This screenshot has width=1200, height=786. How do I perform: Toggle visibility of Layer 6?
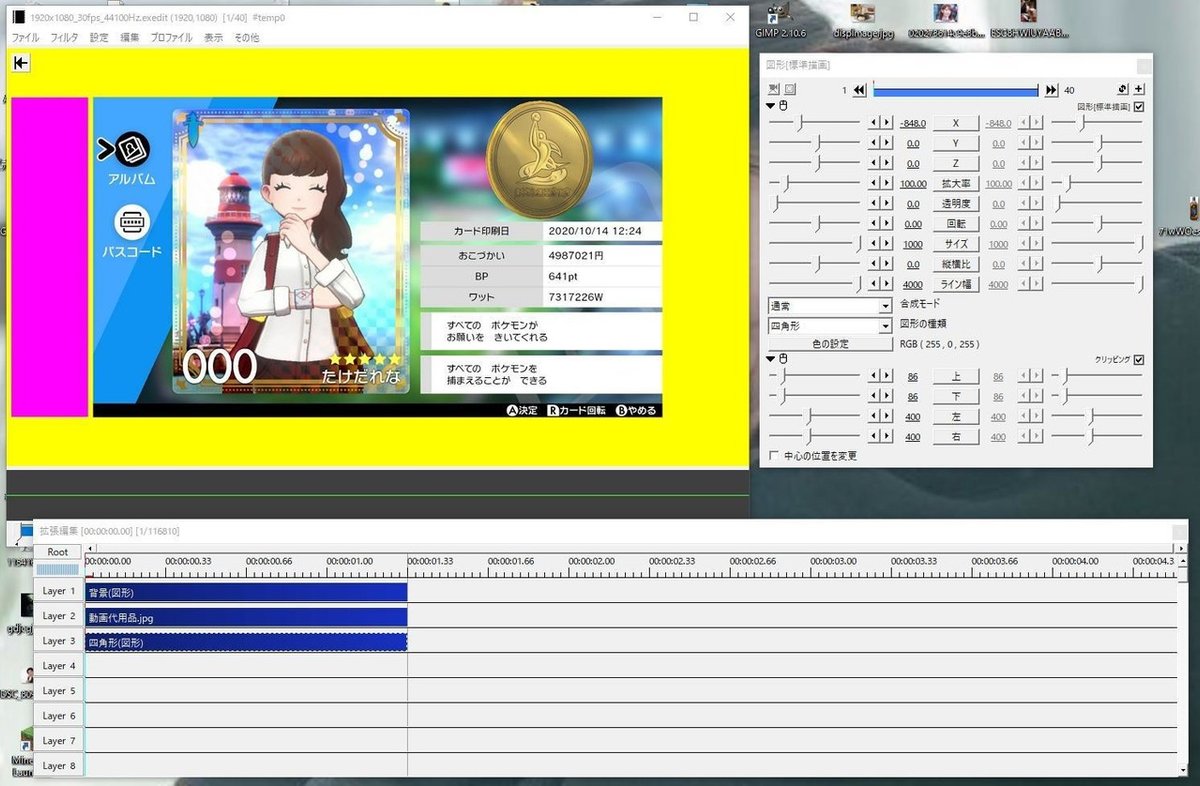59,716
